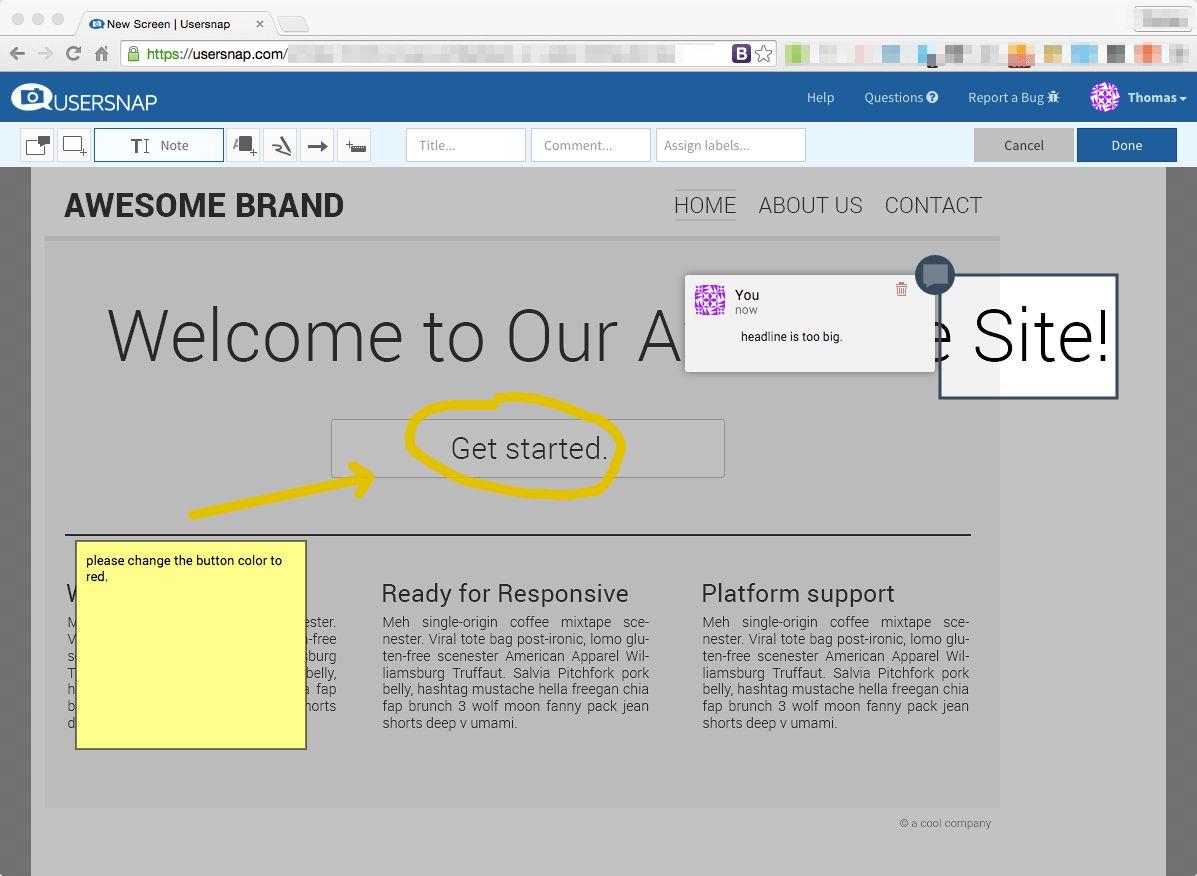
Task: Click the Title input field
Action: pos(465,146)
